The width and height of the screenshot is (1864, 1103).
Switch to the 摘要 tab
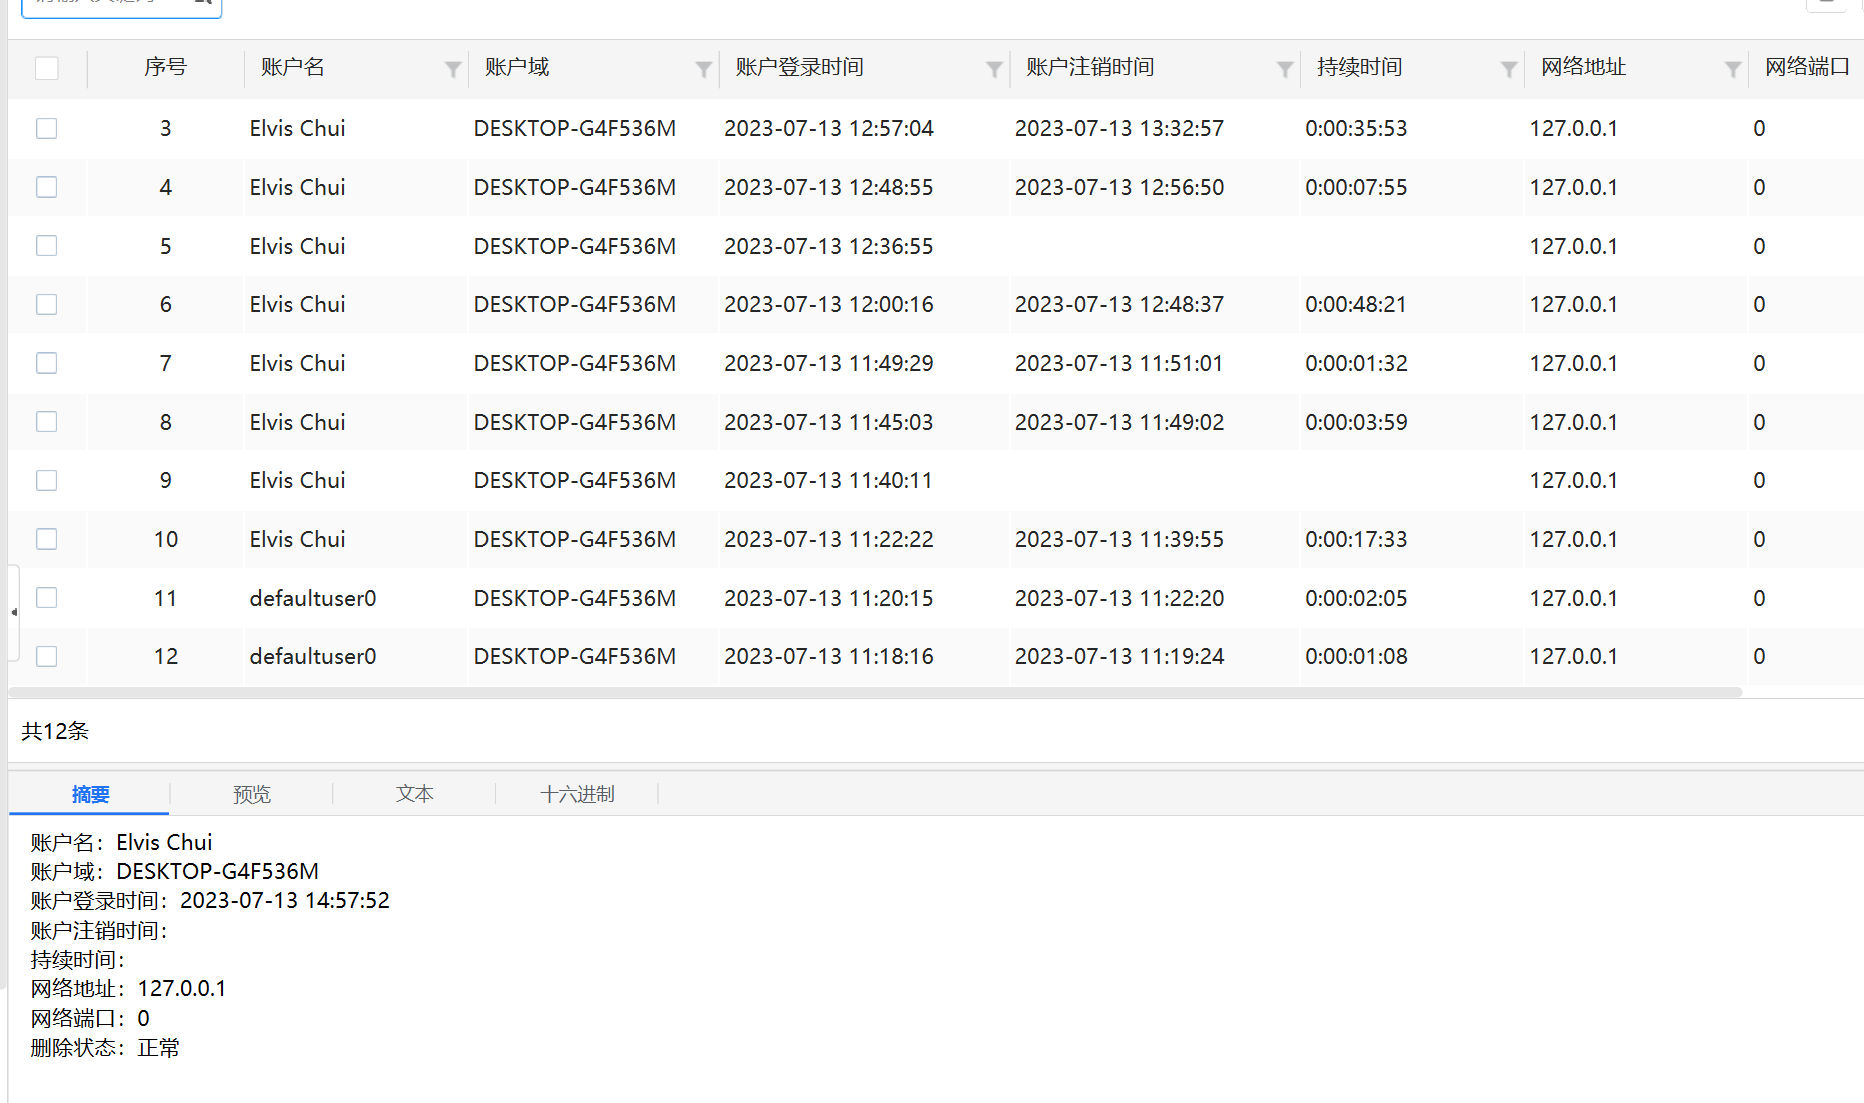[90, 794]
